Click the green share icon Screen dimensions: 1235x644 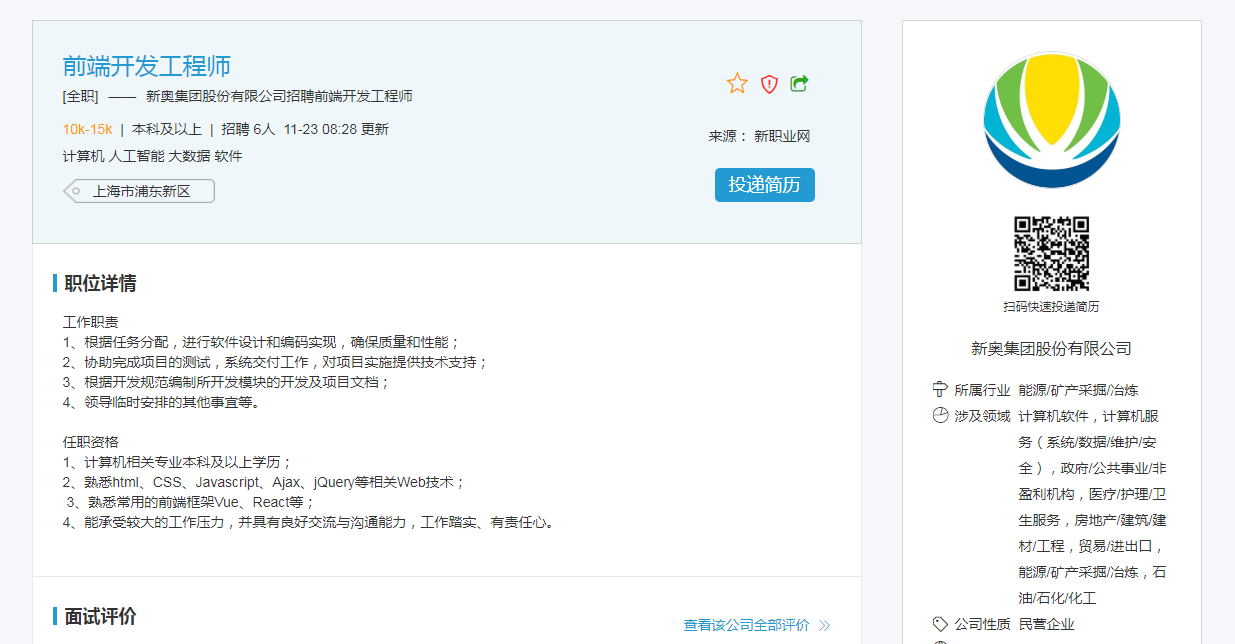799,84
